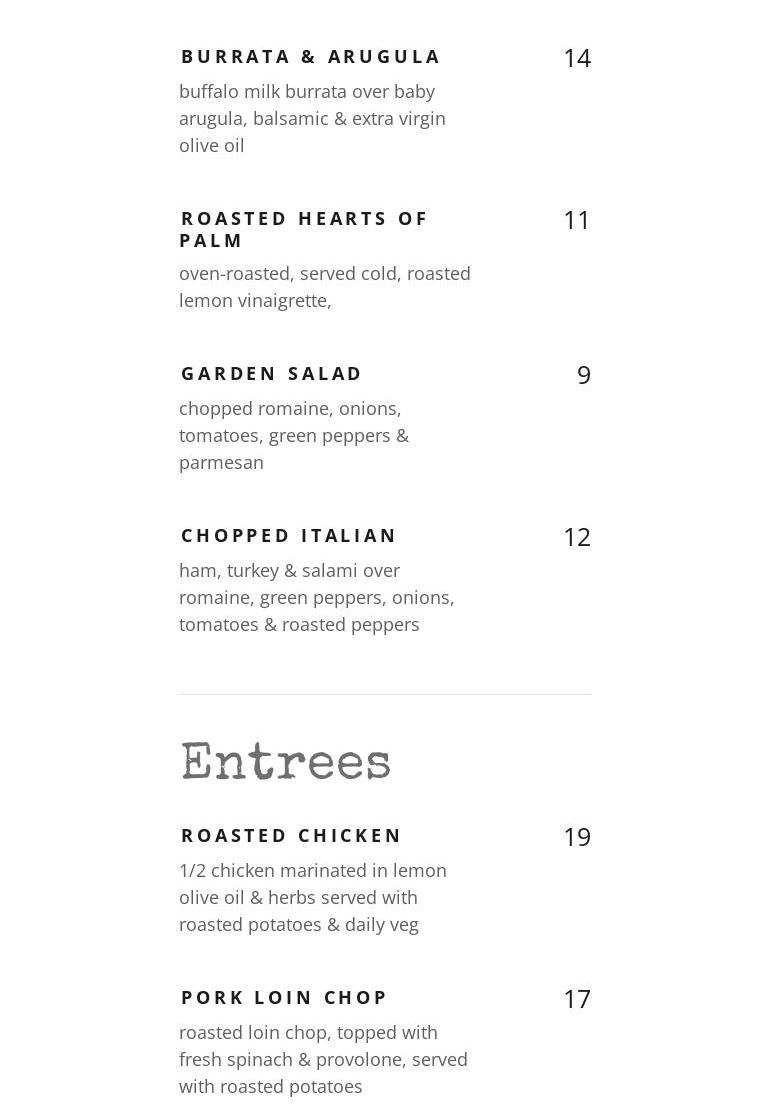The image size is (770, 1113).
Task: Click the chopped romaine description text
Action: tap(294, 435)
